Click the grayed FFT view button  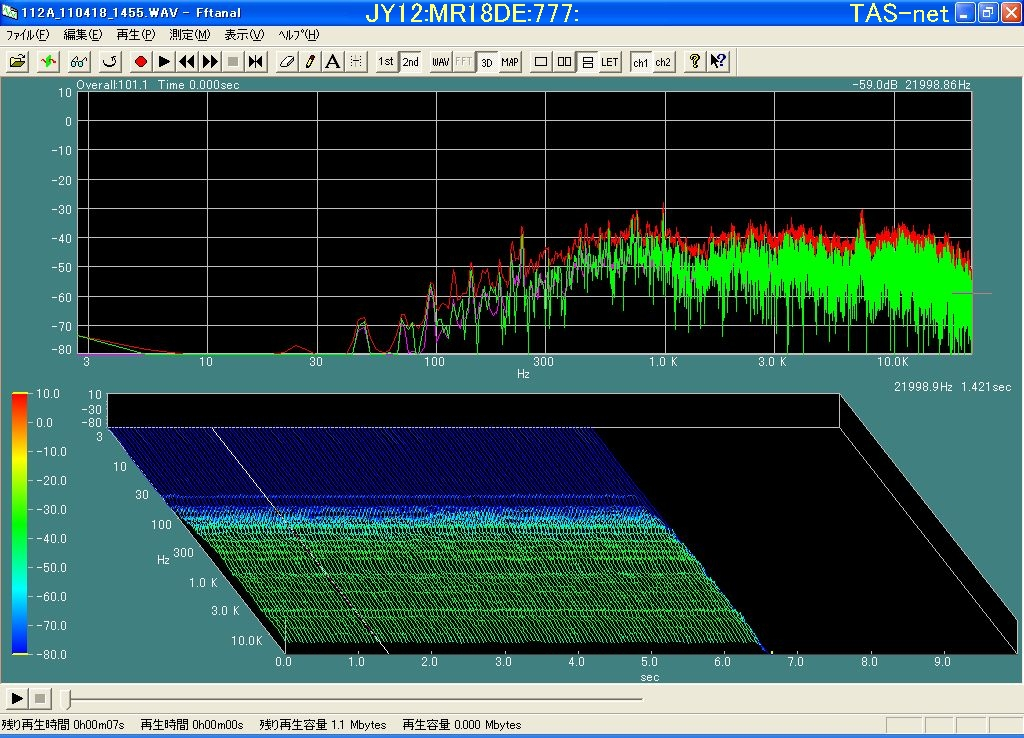coord(464,61)
